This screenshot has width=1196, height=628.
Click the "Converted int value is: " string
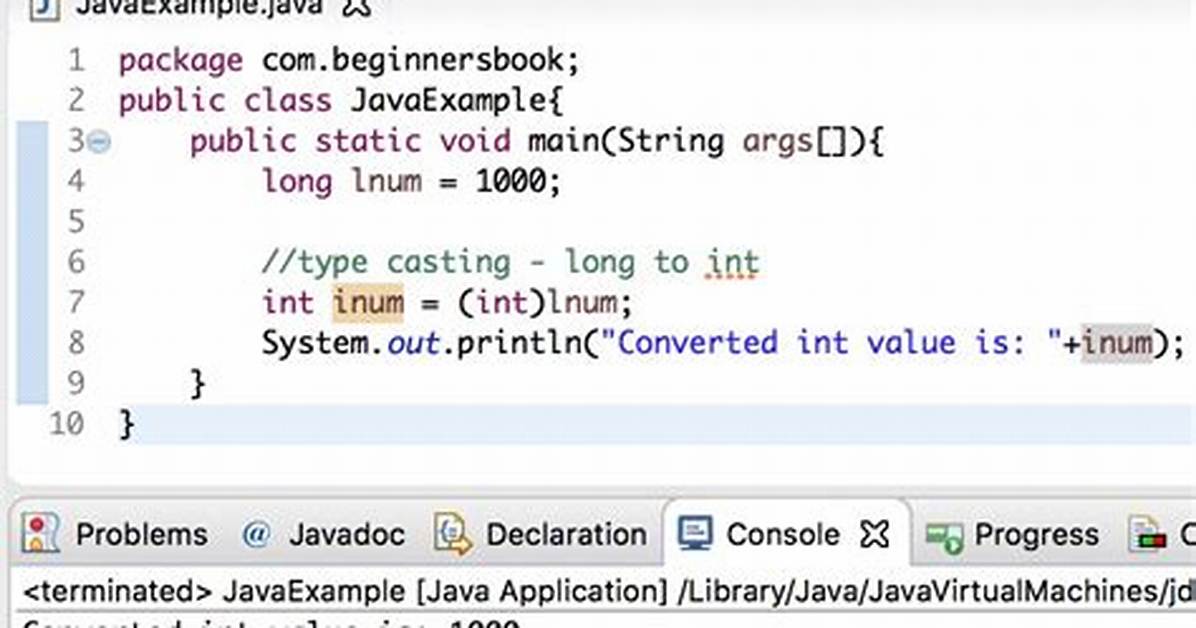[x=831, y=343]
